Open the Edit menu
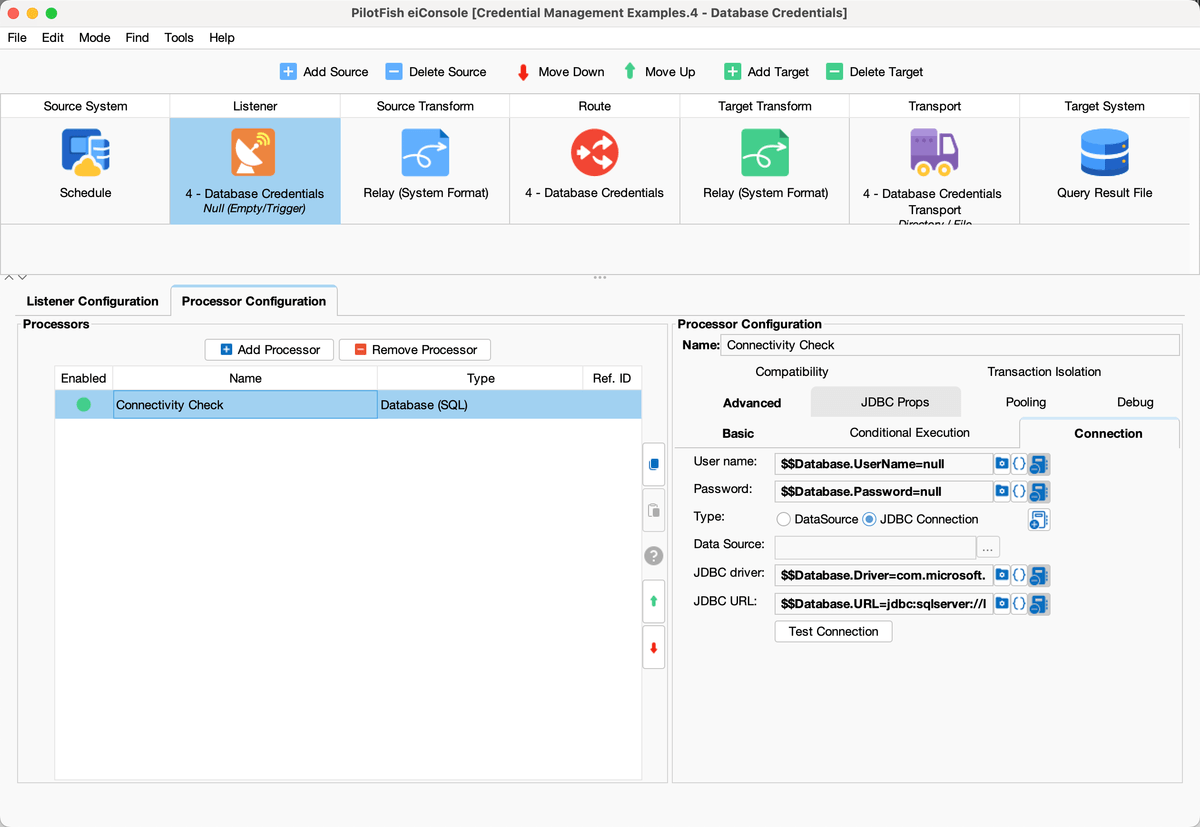 click(52, 38)
